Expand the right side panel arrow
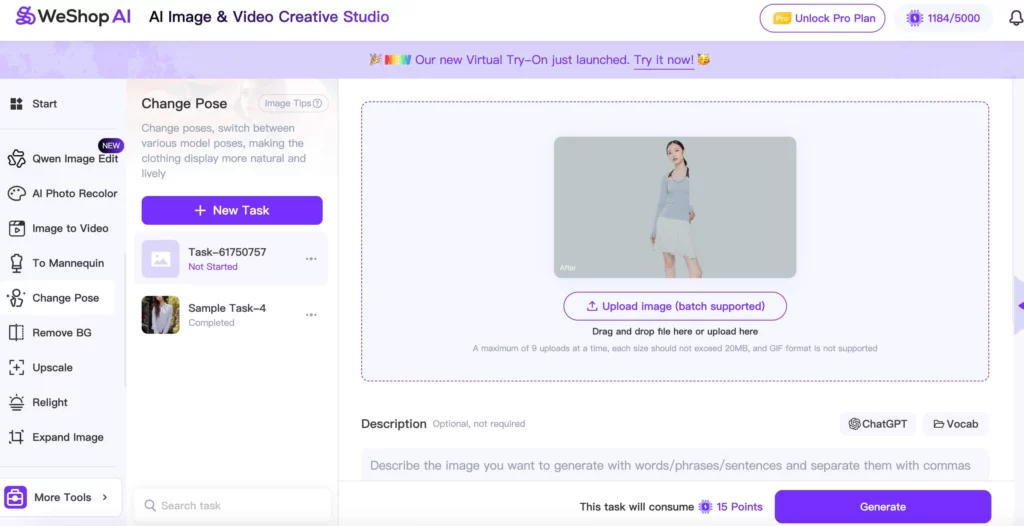 (x=1017, y=307)
